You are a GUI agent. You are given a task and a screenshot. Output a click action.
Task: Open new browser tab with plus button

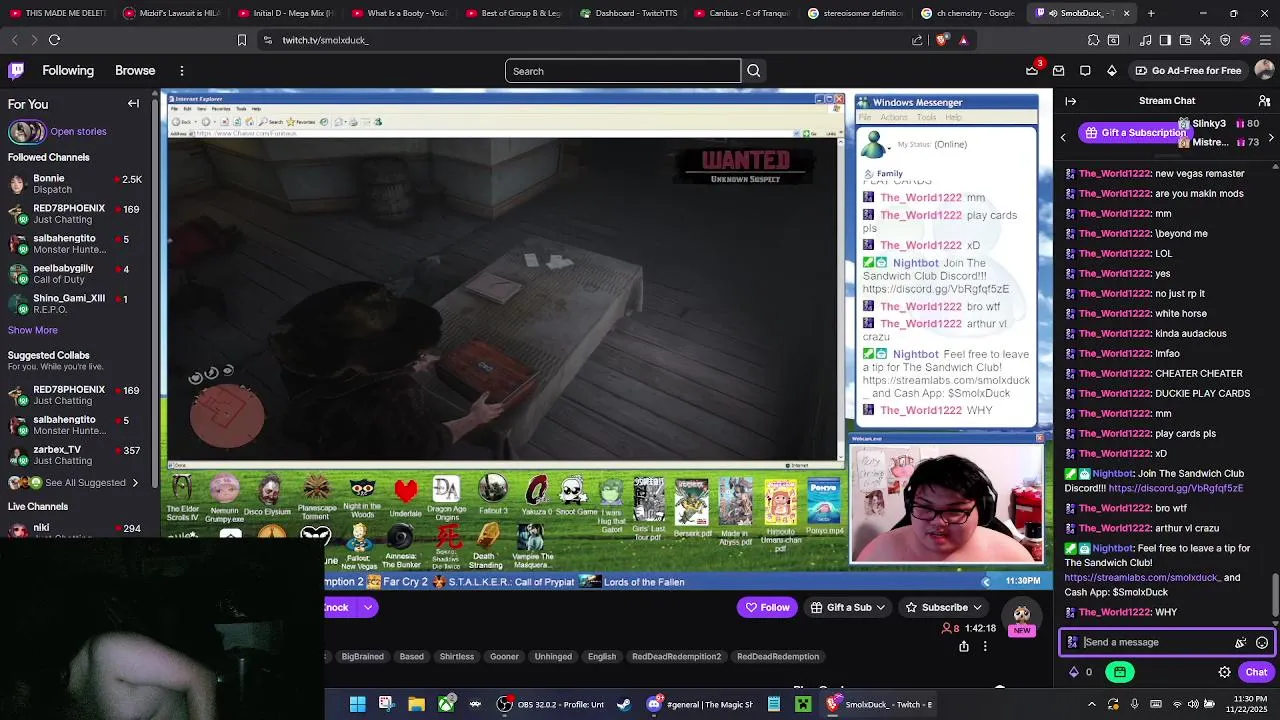pyautogui.click(x=1151, y=13)
